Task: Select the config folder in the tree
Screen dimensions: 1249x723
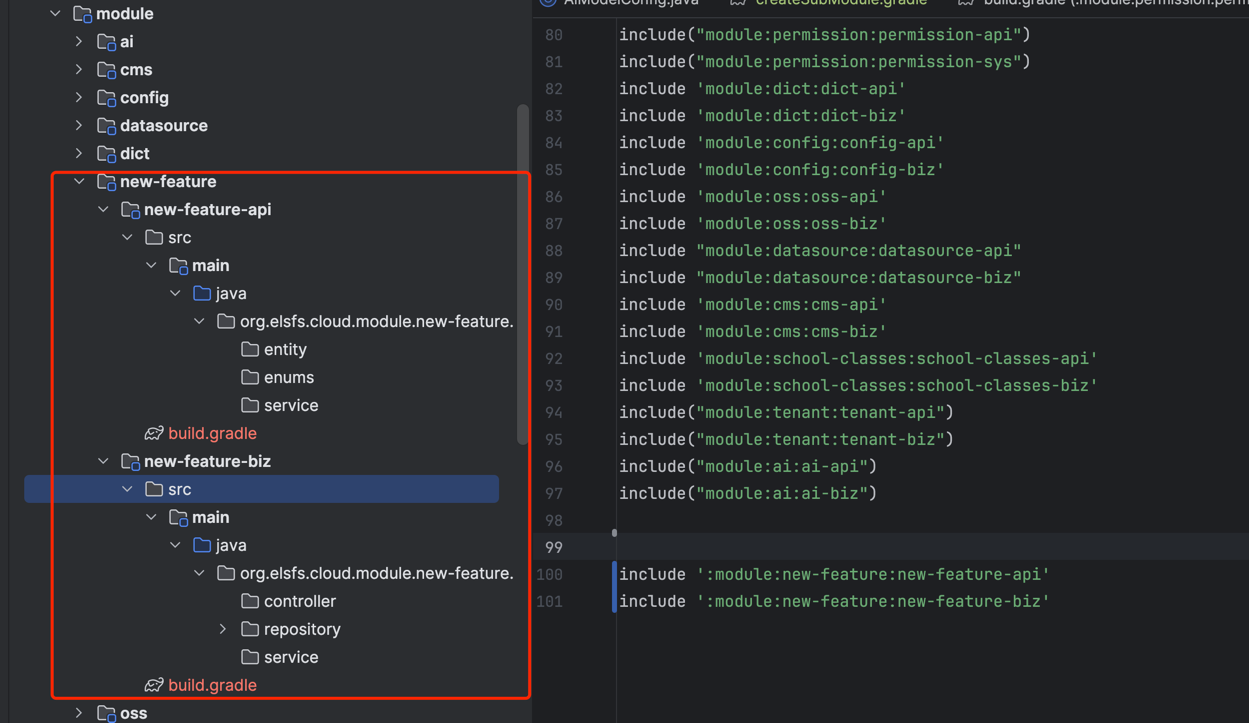Action: pos(144,98)
